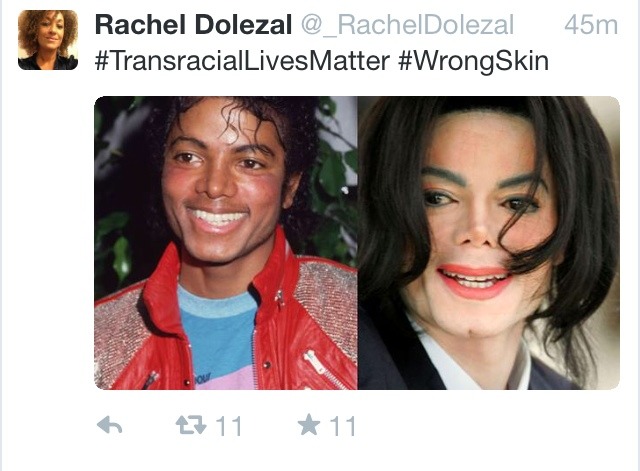Open the curly-haired profile avatar

click(48, 40)
